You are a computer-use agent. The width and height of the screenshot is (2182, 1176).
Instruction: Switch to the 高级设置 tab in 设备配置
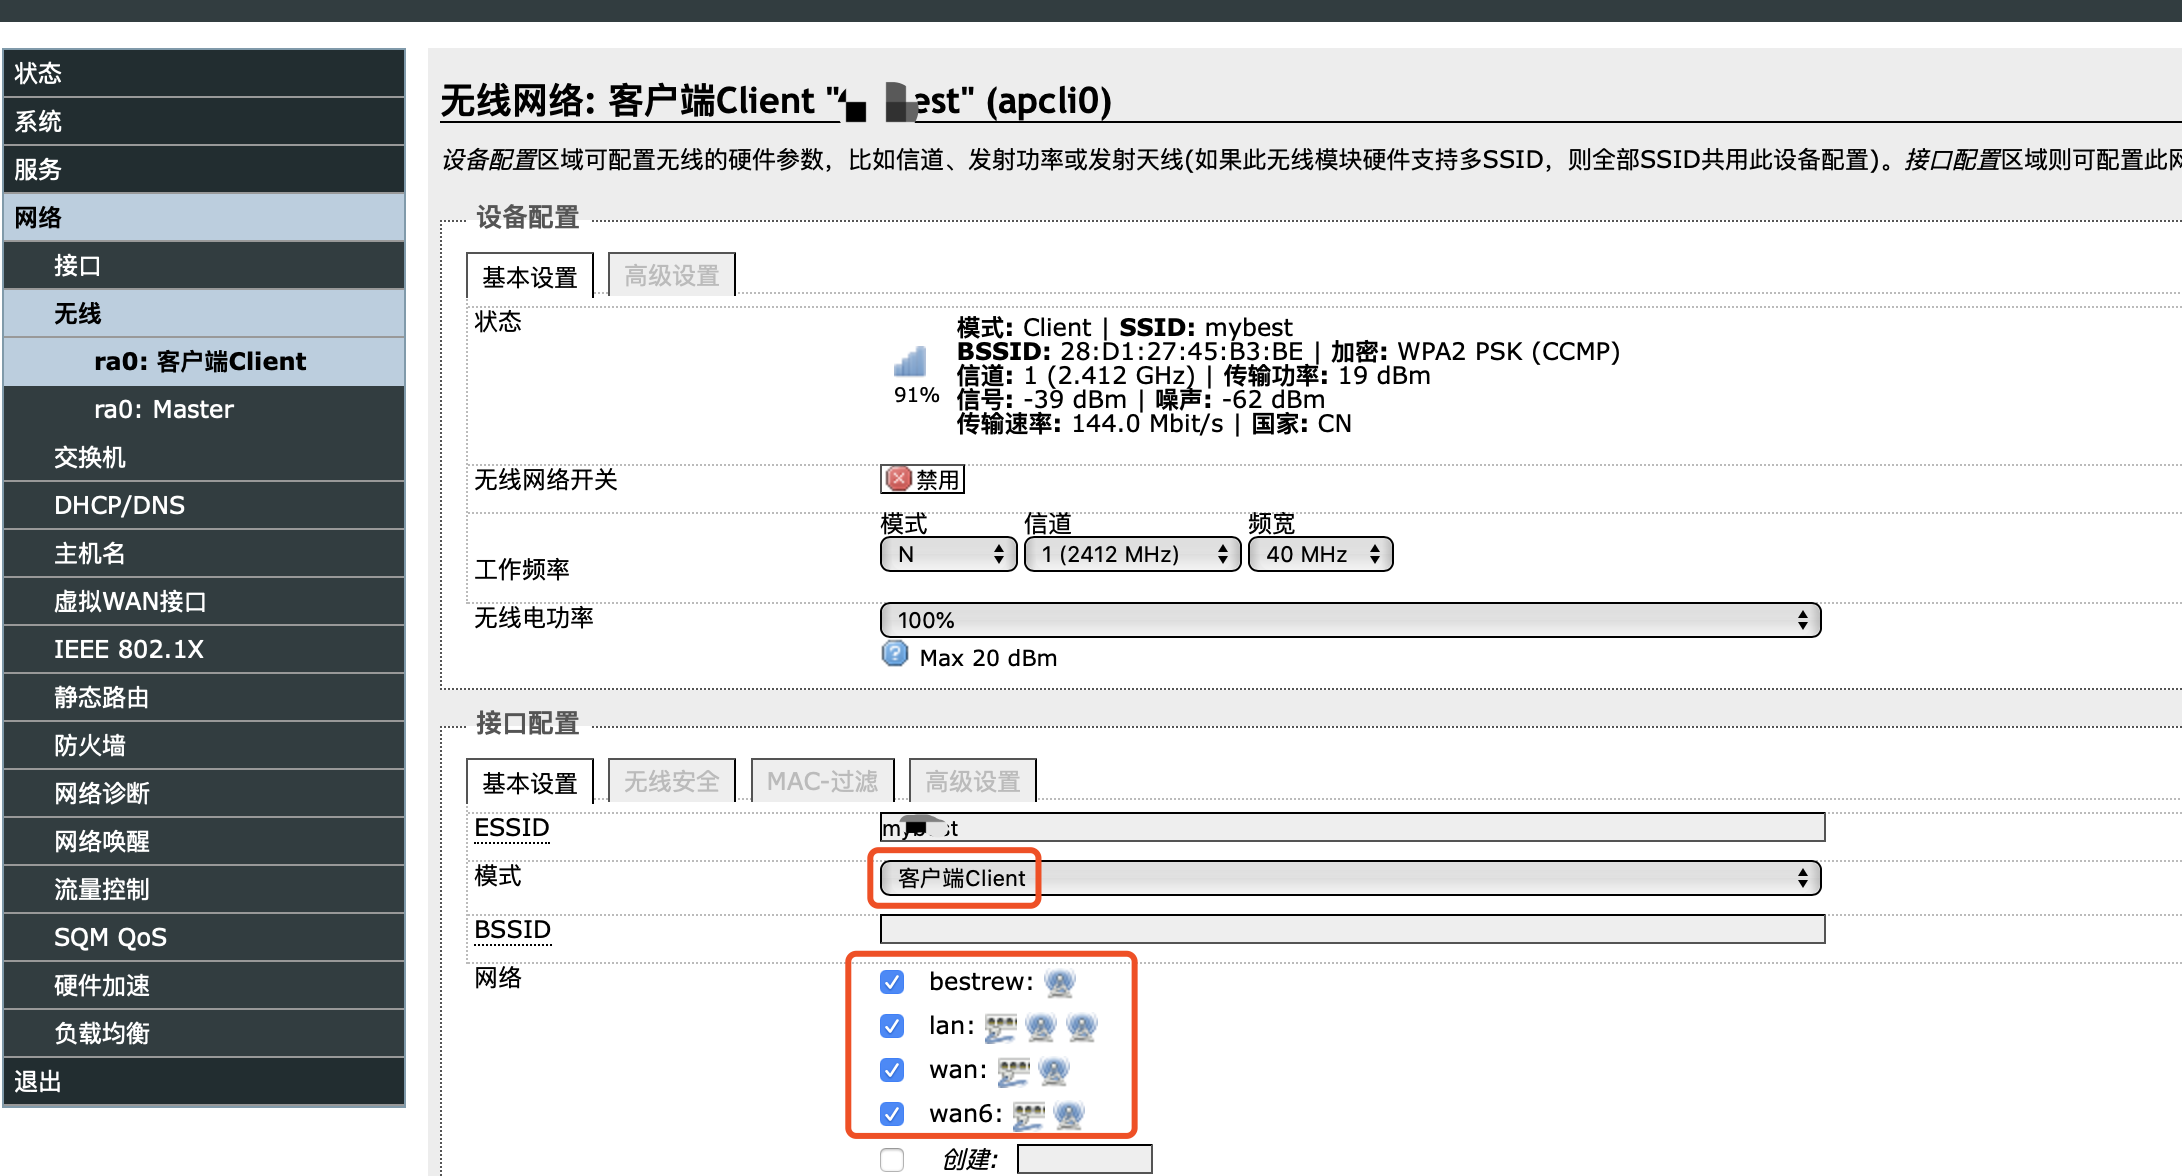click(671, 273)
